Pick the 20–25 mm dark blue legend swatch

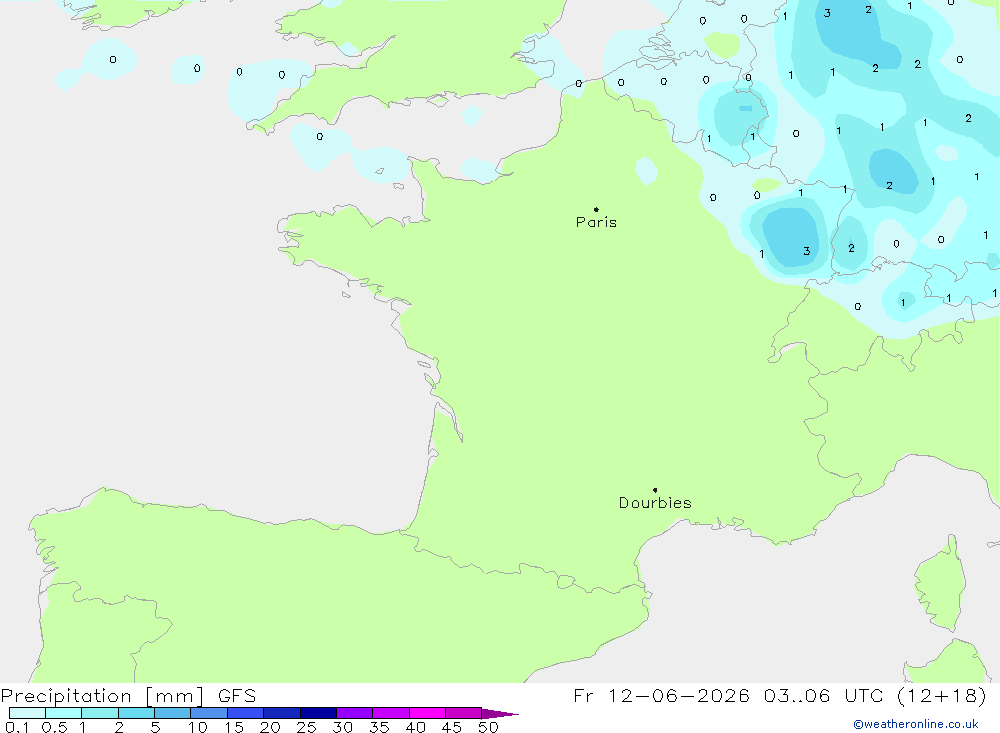click(x=282, y=713)
